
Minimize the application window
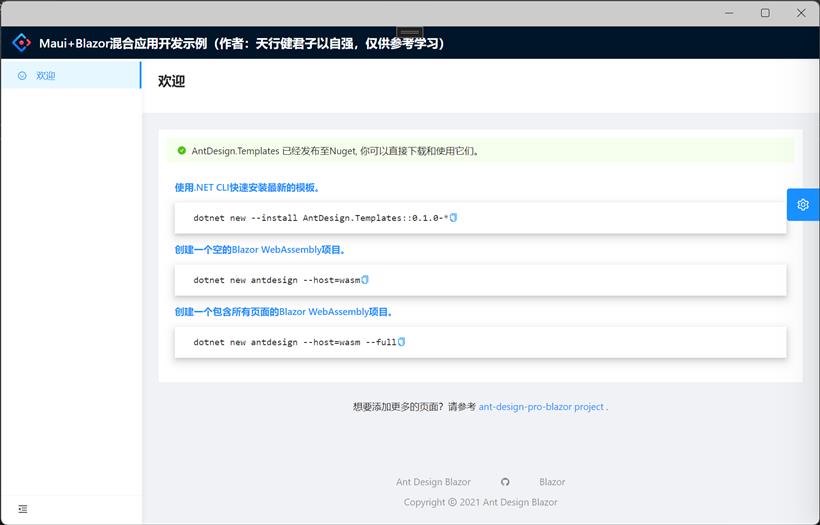(730, 13)
